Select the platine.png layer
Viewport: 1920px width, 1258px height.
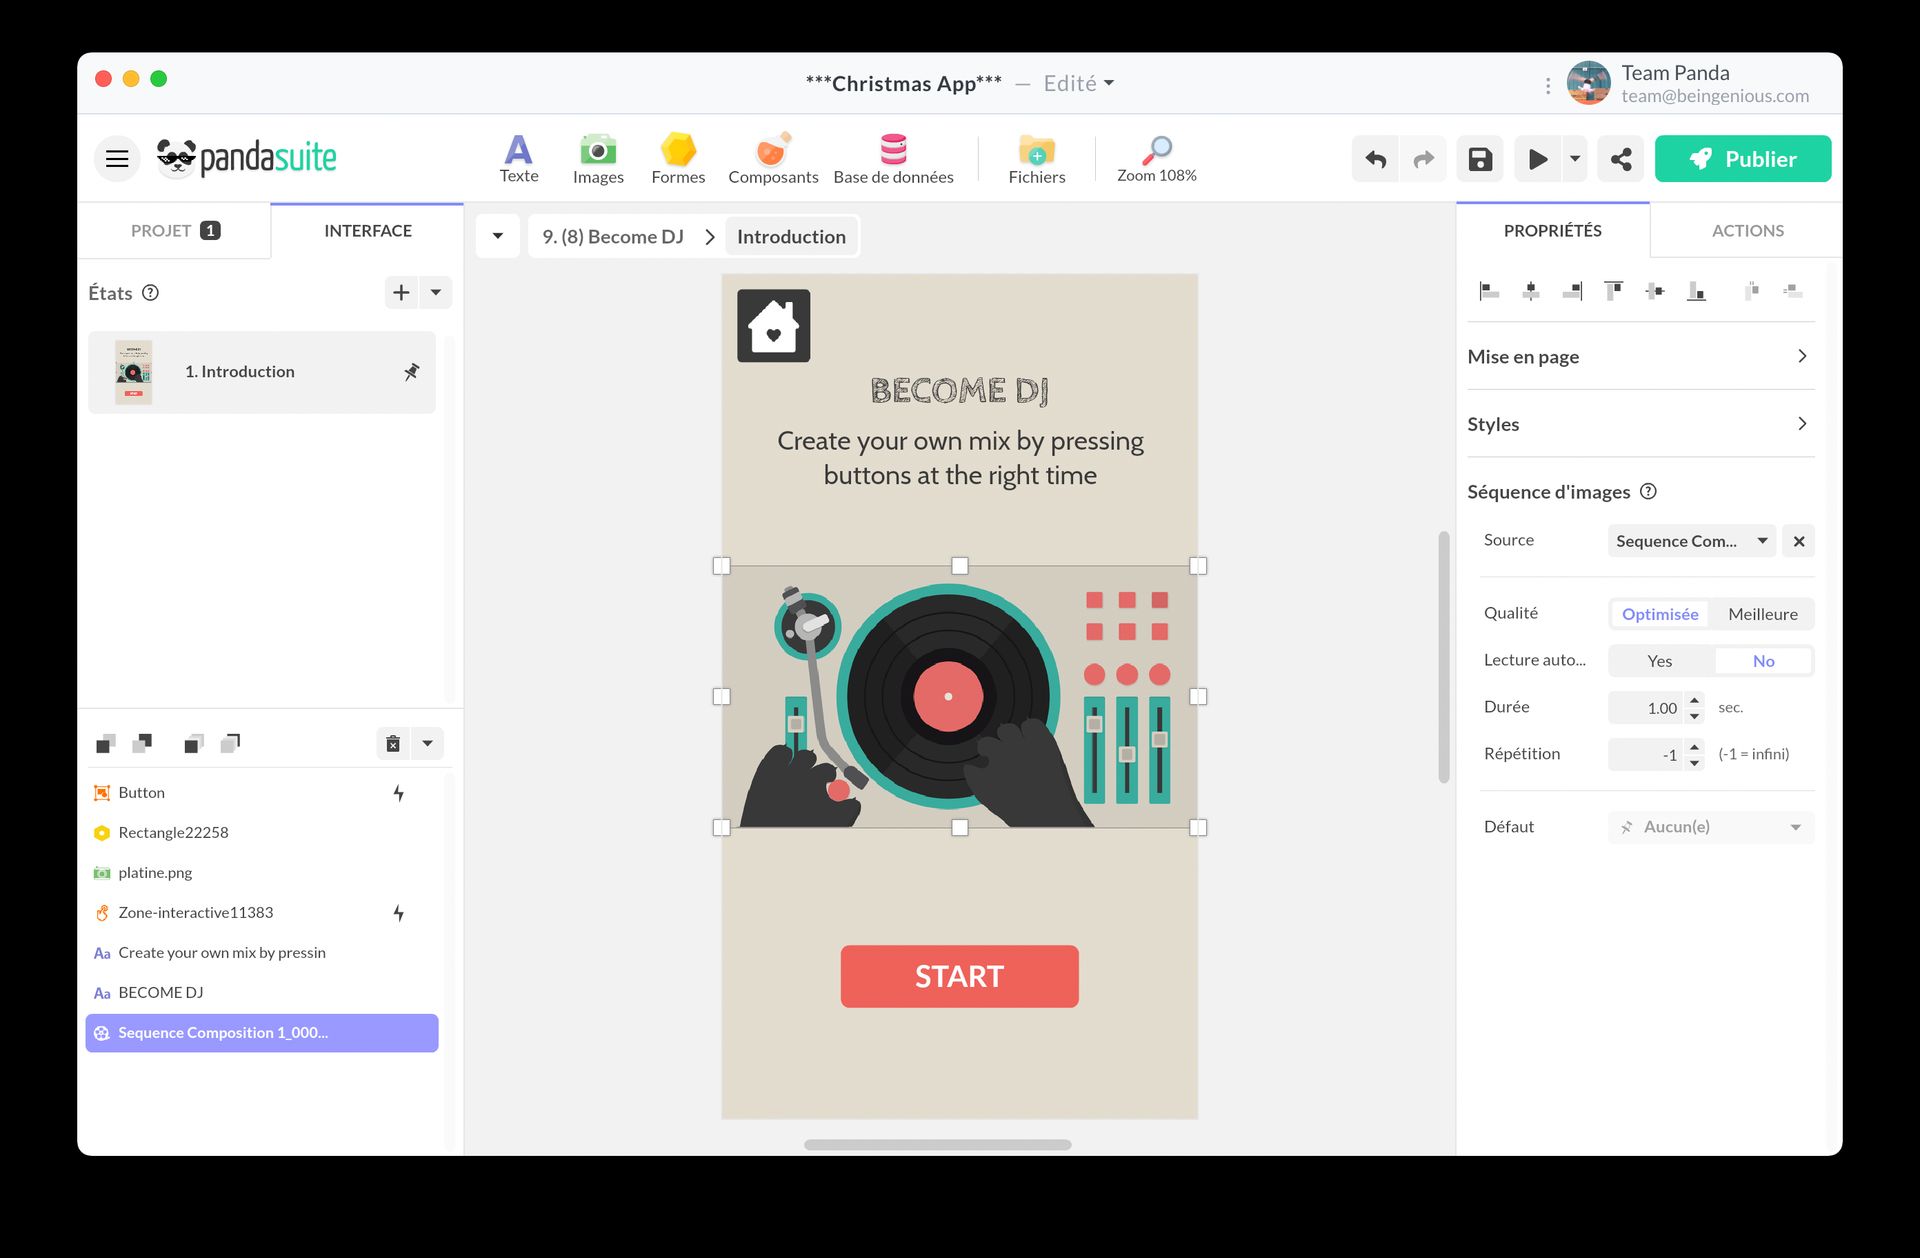pyautogui.click(x=154, y=872)
